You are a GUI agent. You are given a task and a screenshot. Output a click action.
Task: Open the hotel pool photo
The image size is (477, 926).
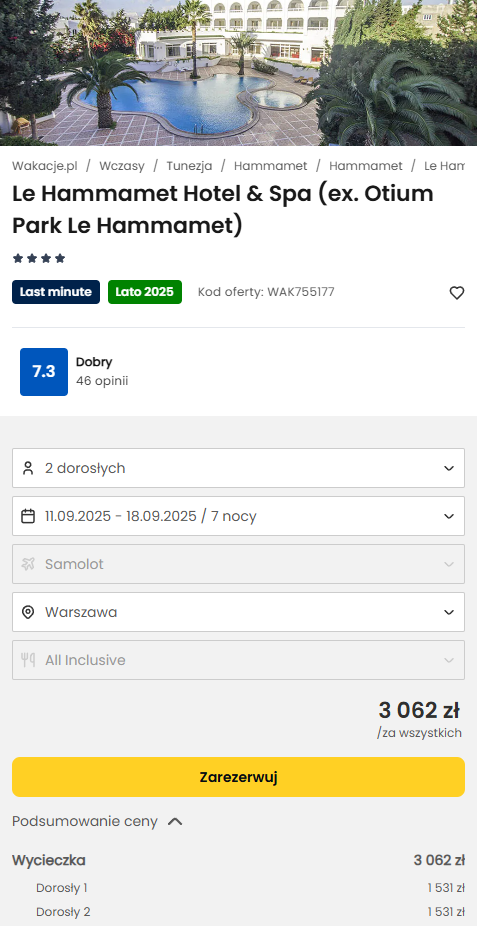click(x=238, y=73)
